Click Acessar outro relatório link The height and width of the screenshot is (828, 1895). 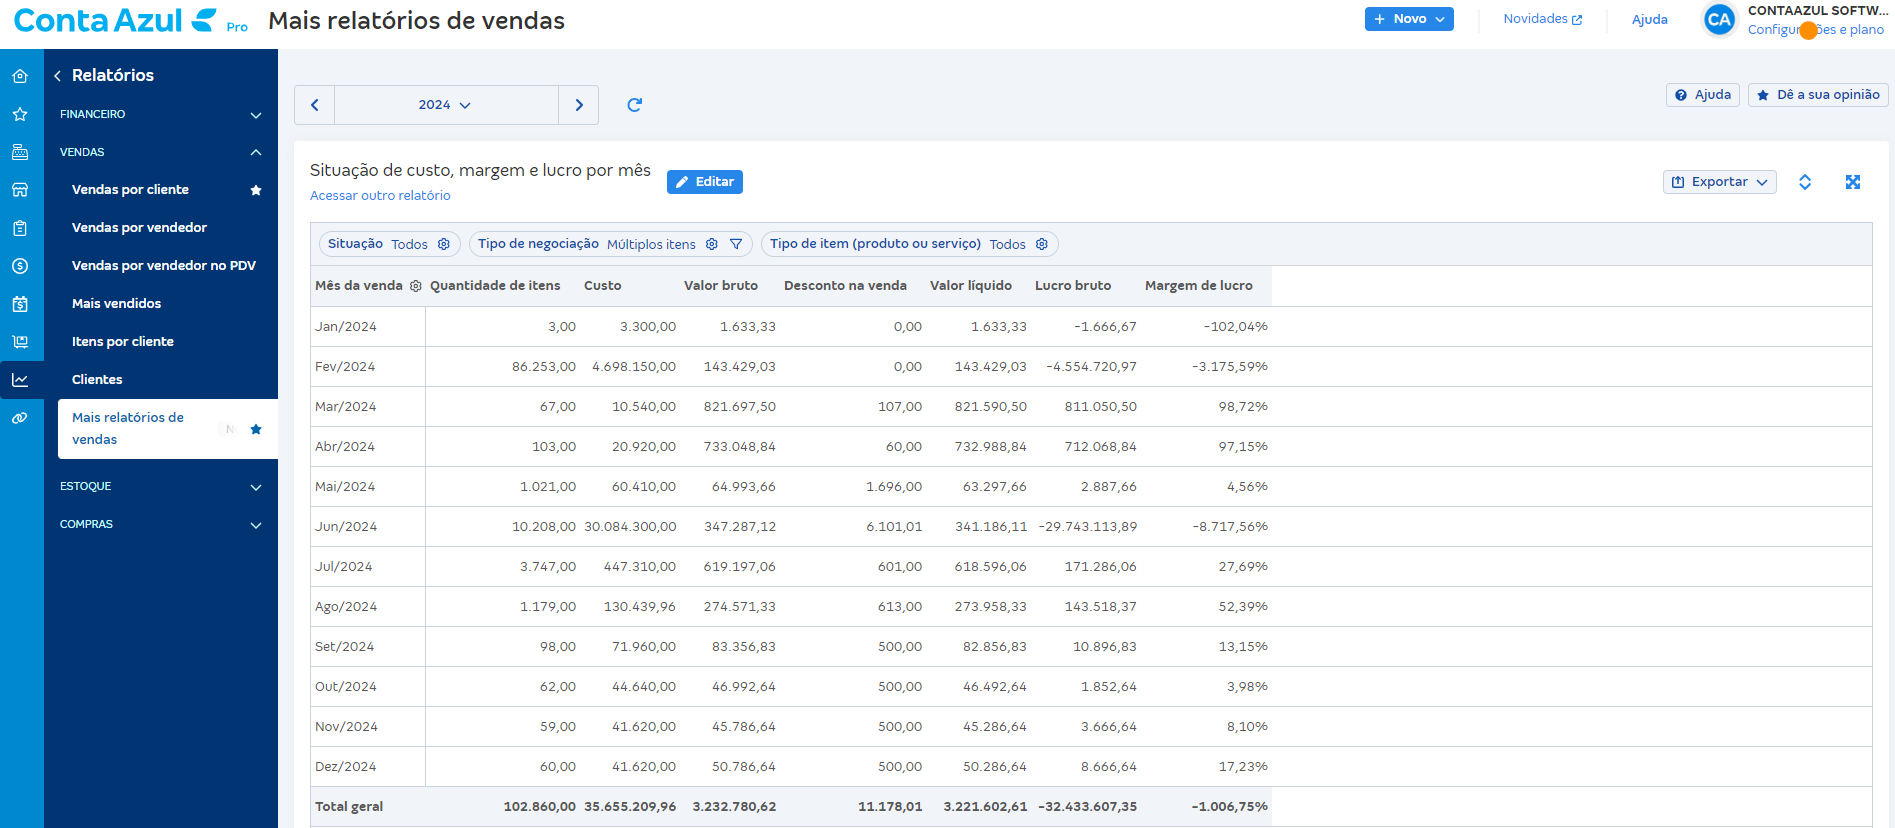(380, 196)
